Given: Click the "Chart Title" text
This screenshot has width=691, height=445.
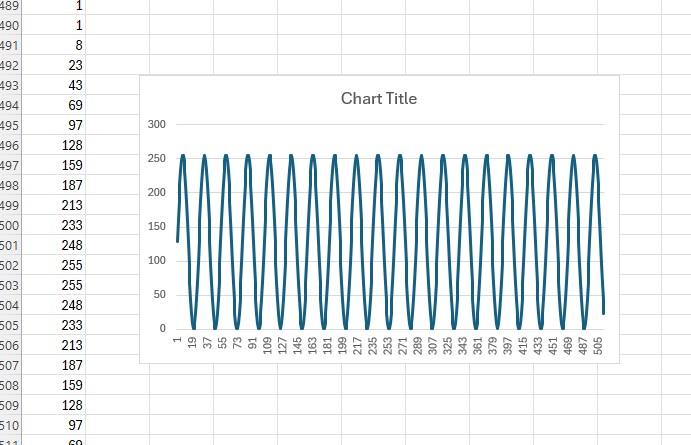Looking at the screenshot, I should click(378, 98).
